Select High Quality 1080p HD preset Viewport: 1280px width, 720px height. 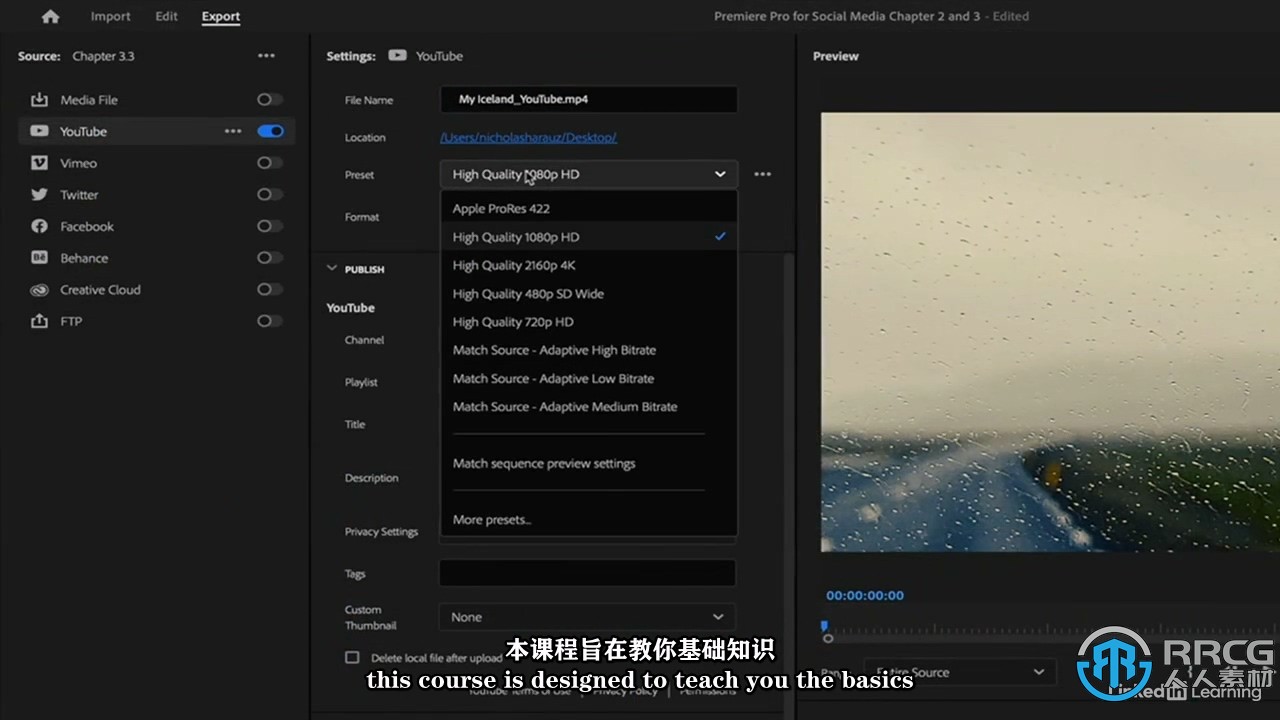(x=589, y=237)
